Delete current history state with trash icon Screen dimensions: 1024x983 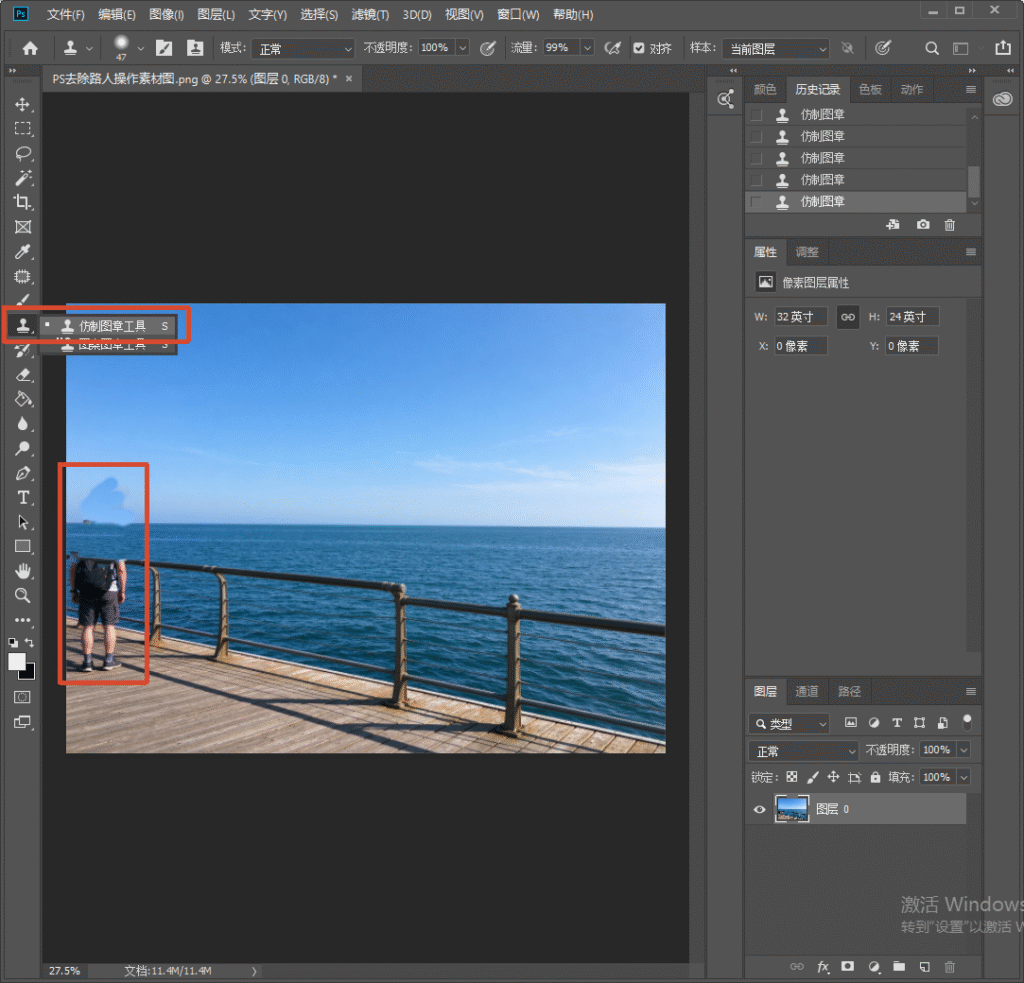pos(950,225)
